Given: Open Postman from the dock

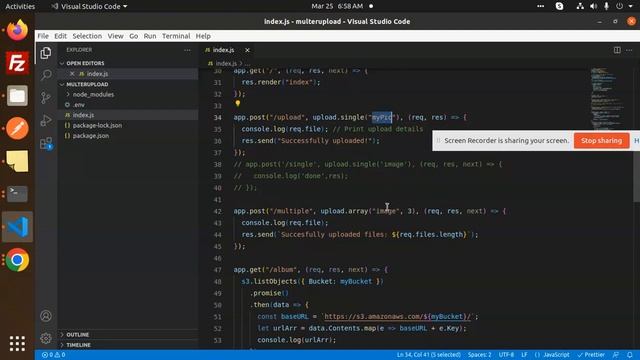Looking at the screenshot, I should pos(17,129).
